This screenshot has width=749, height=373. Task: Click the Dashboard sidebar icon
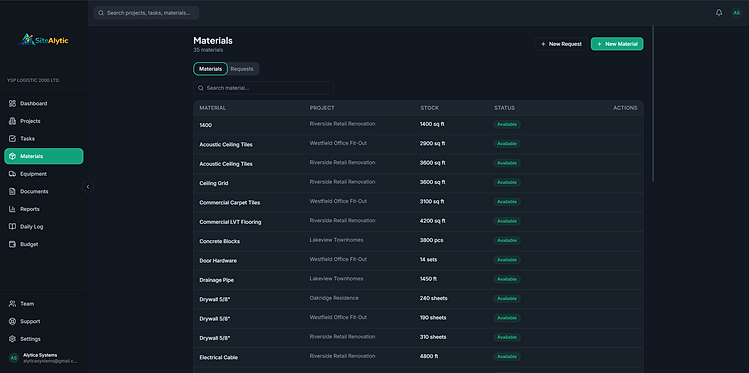click(12, 104)
